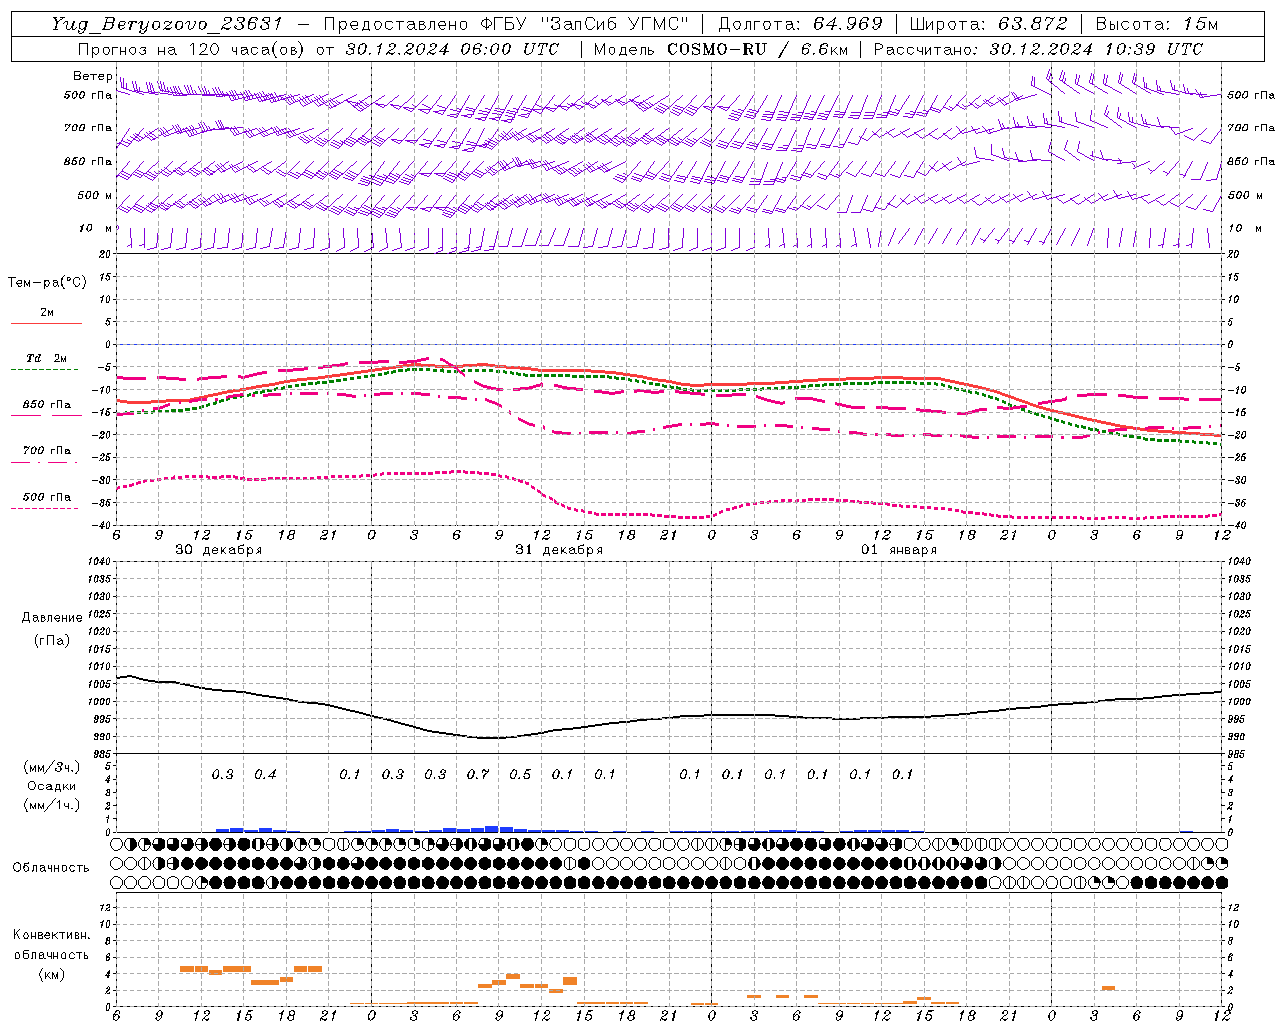Click the (мм/1ч.) precipitation unit label
Screen dimensions: 1280x1024
[52, 805]
